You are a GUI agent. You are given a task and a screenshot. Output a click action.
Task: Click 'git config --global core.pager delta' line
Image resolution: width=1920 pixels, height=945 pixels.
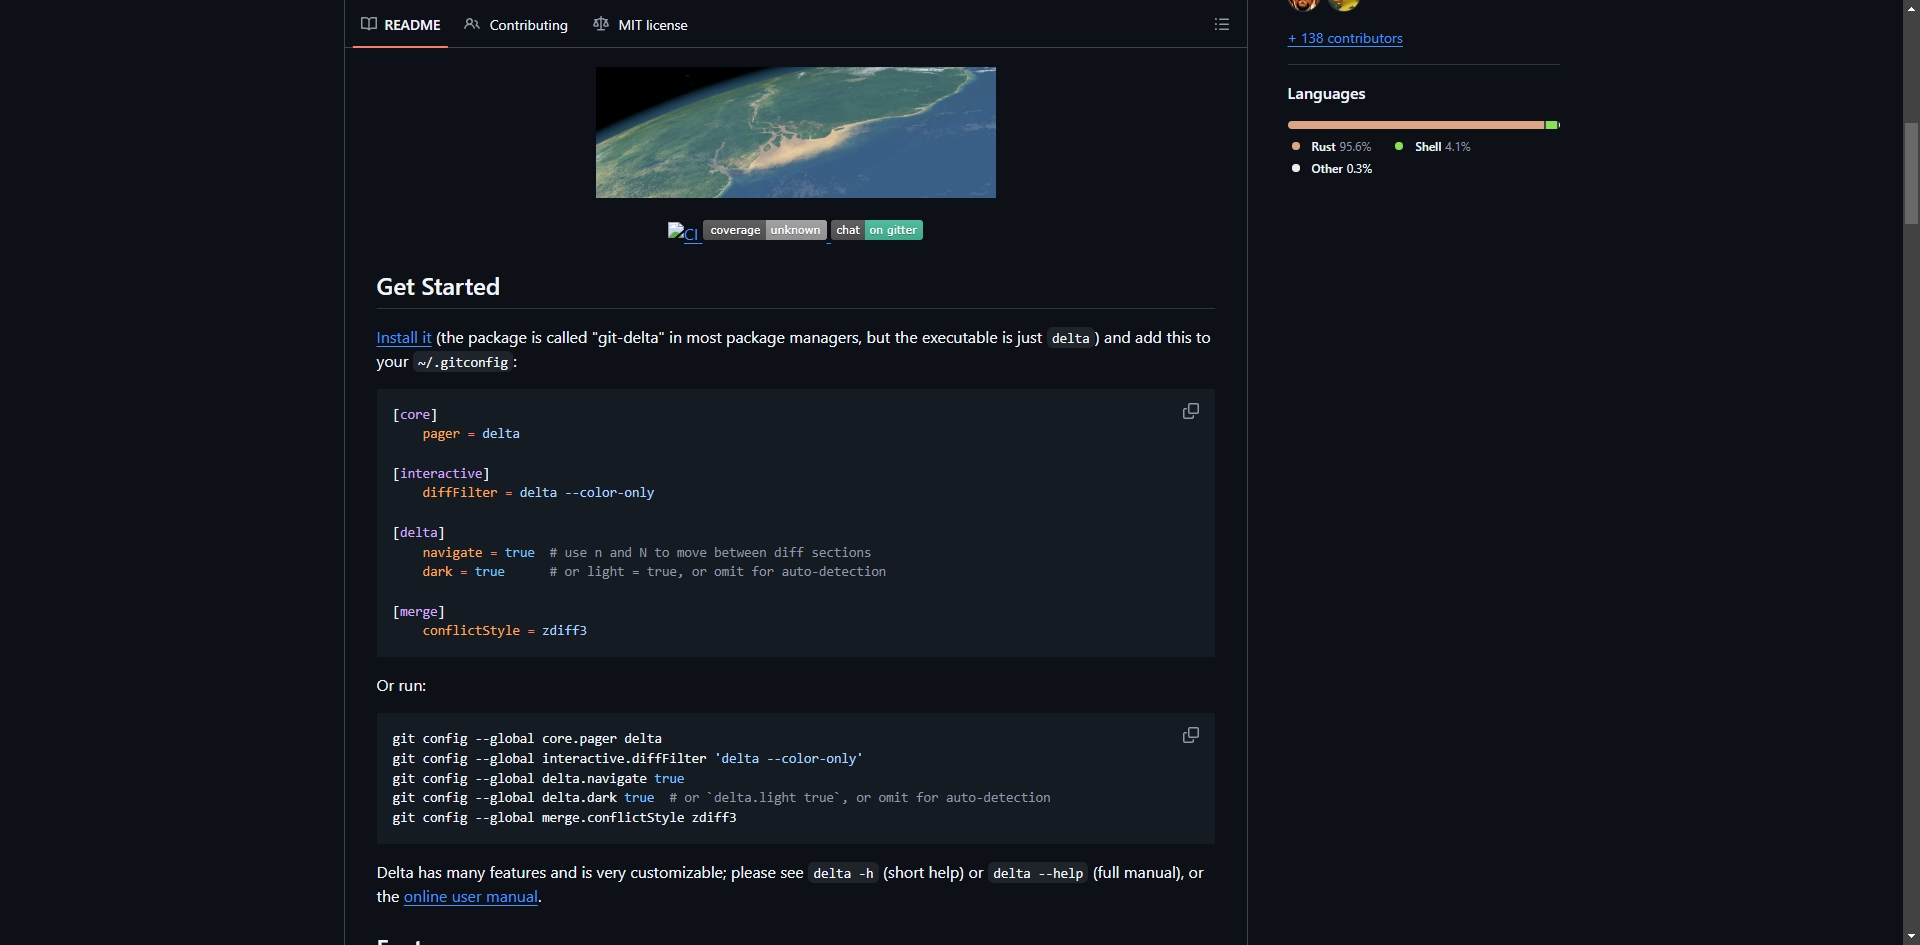[x=527, y=739]
